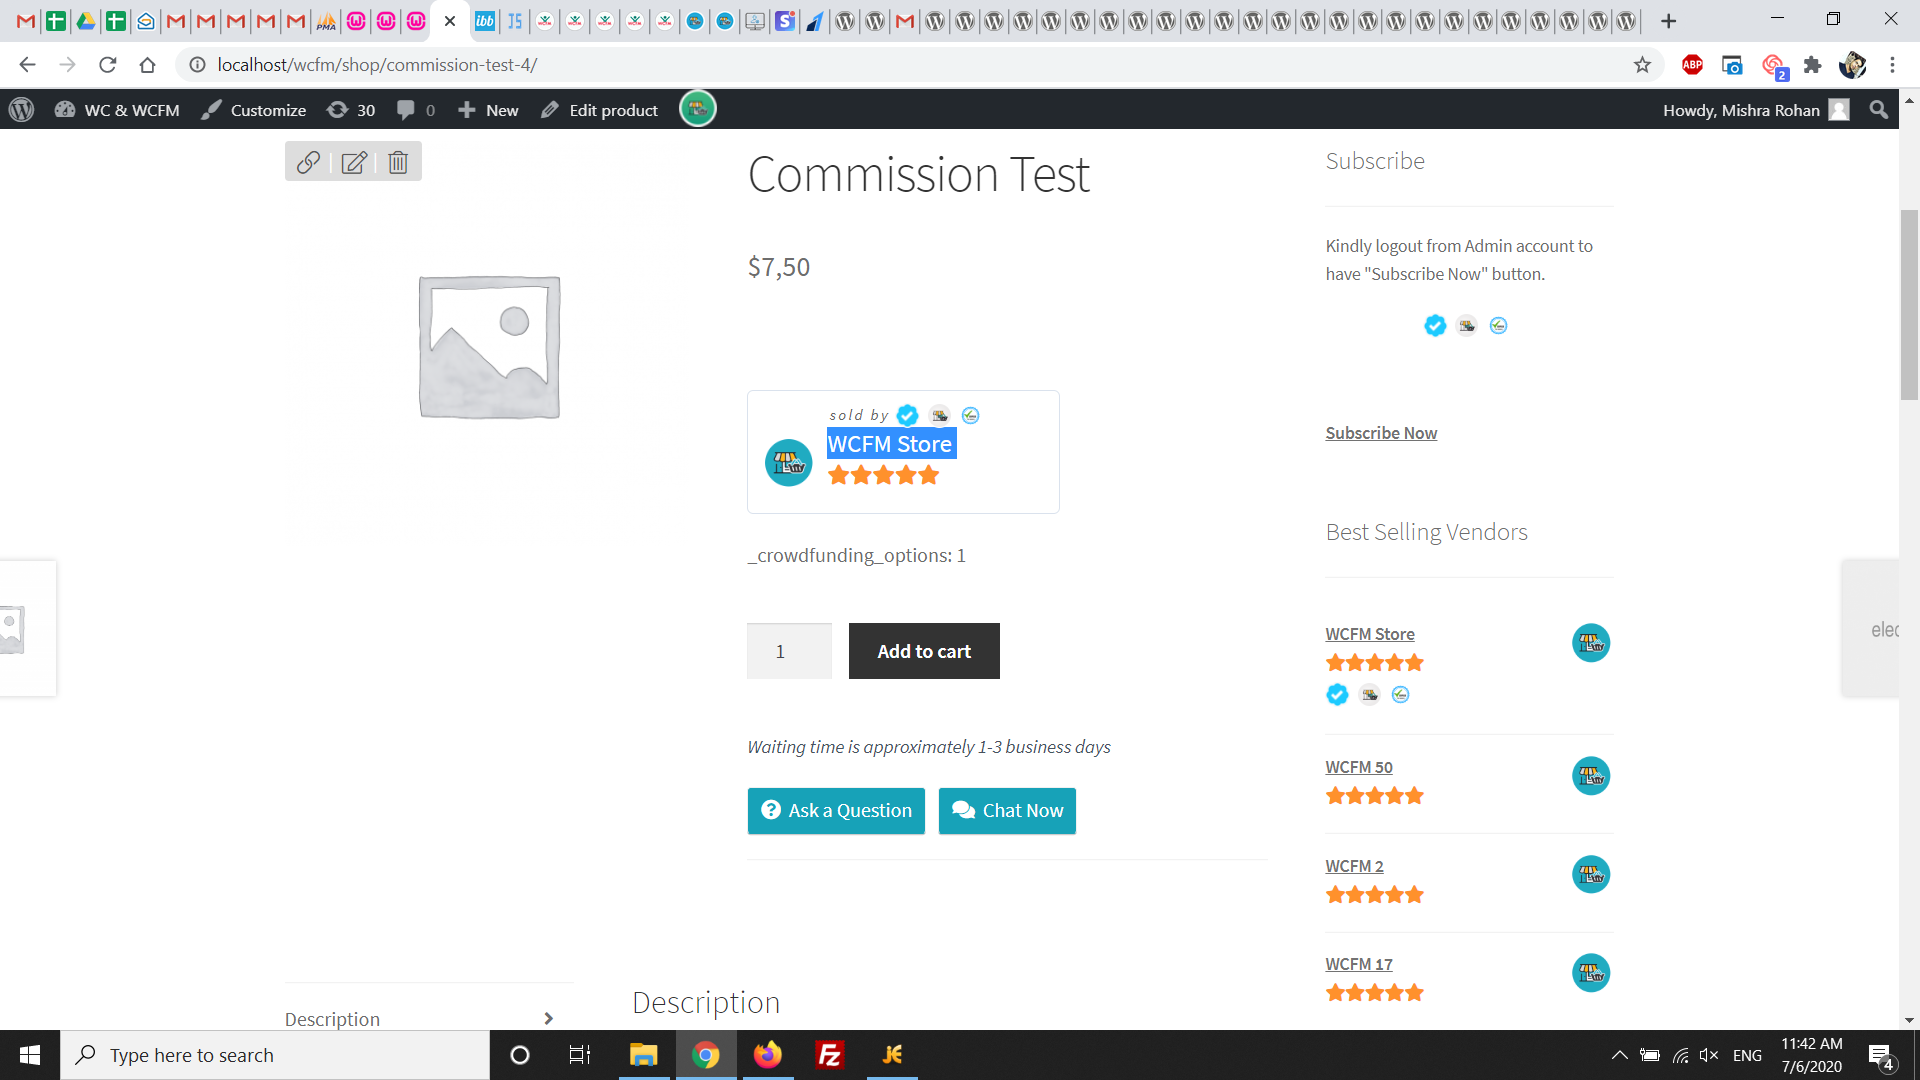
Task: Click the verified badge in Subscribe widget
Action: (x=1435, y=326)
